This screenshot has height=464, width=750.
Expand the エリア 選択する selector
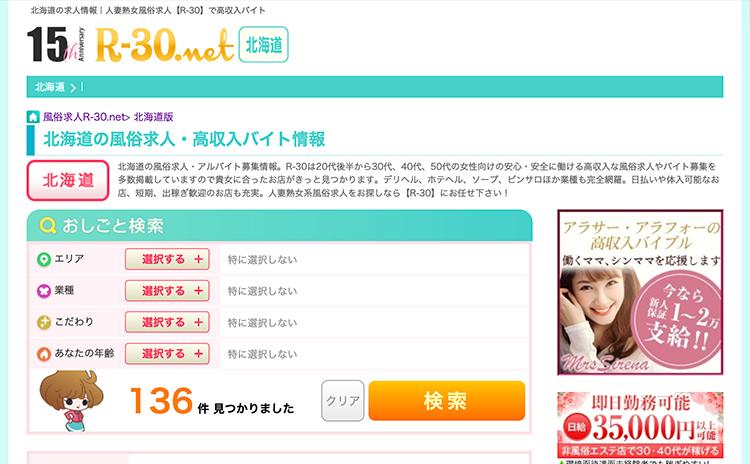pyautogui.click(x=167, y=259)
